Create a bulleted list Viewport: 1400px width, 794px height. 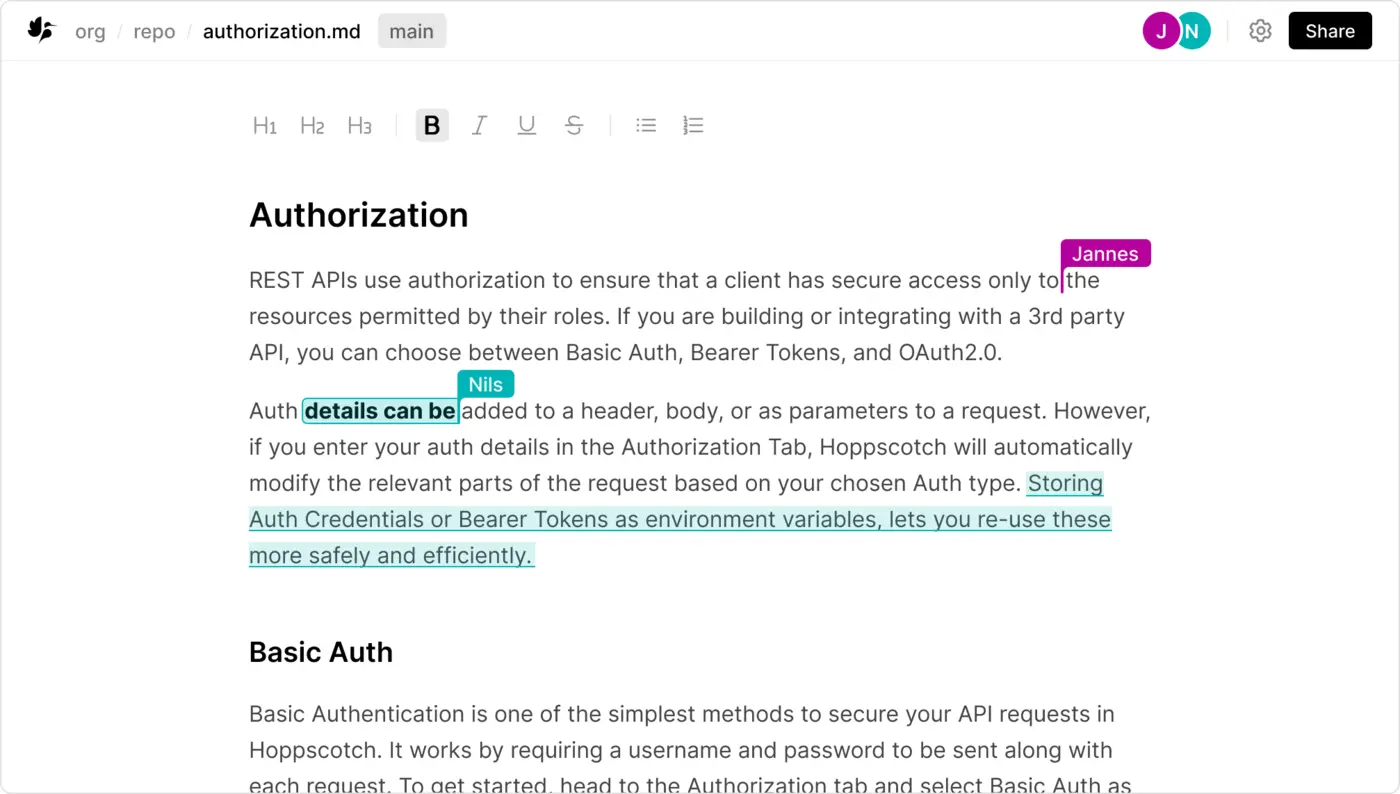click(x=646, y=125)
